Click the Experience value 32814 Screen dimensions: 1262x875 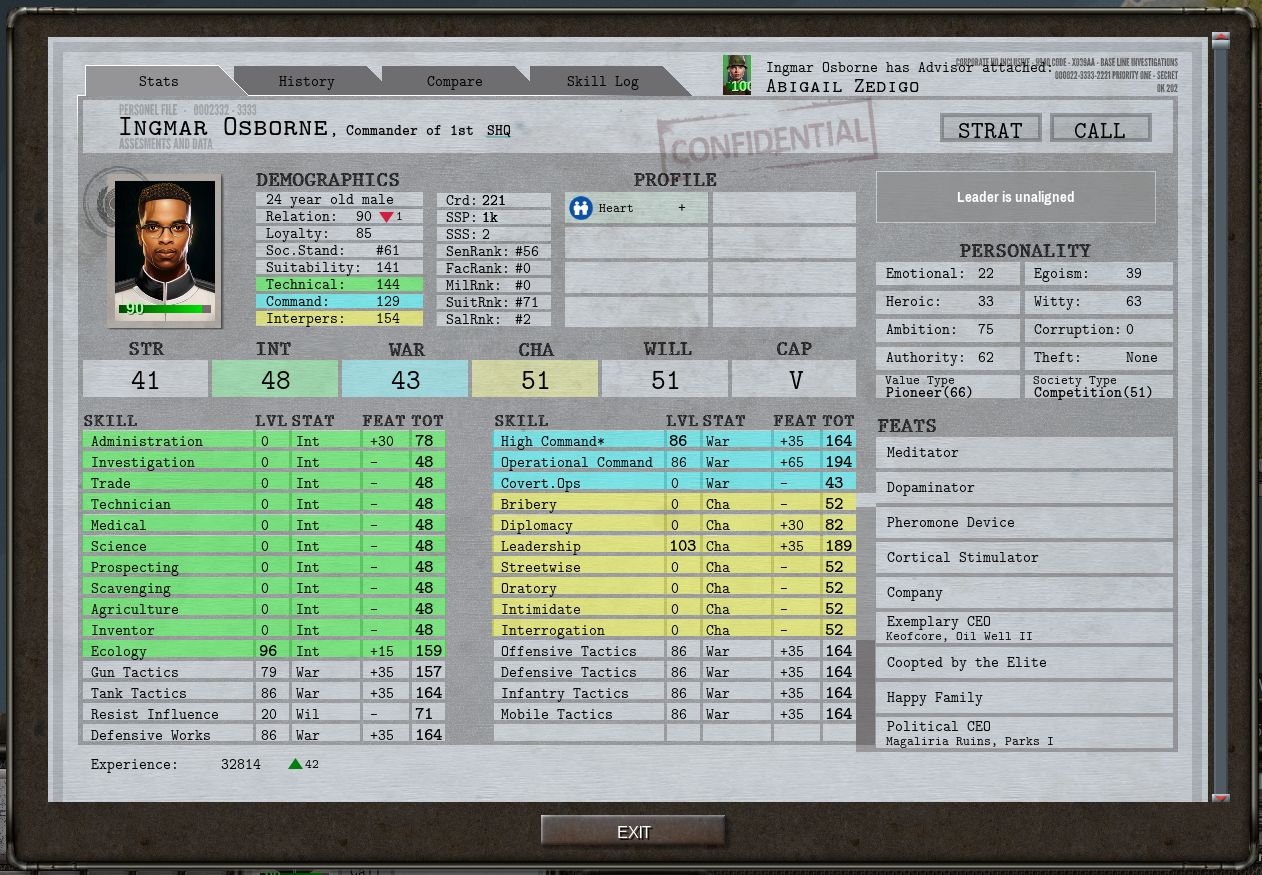click(241, 764)
